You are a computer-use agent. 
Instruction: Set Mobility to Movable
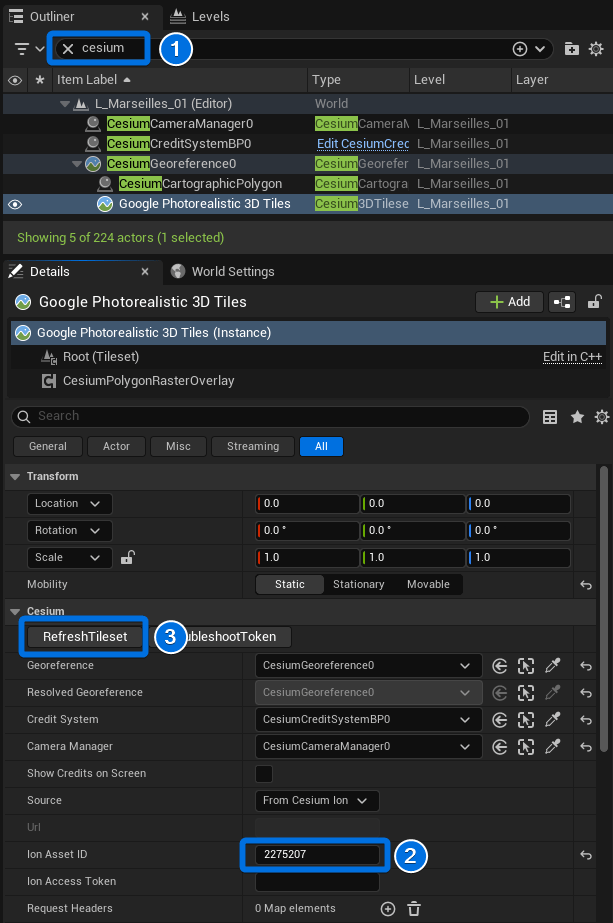(x=428, y=584)
